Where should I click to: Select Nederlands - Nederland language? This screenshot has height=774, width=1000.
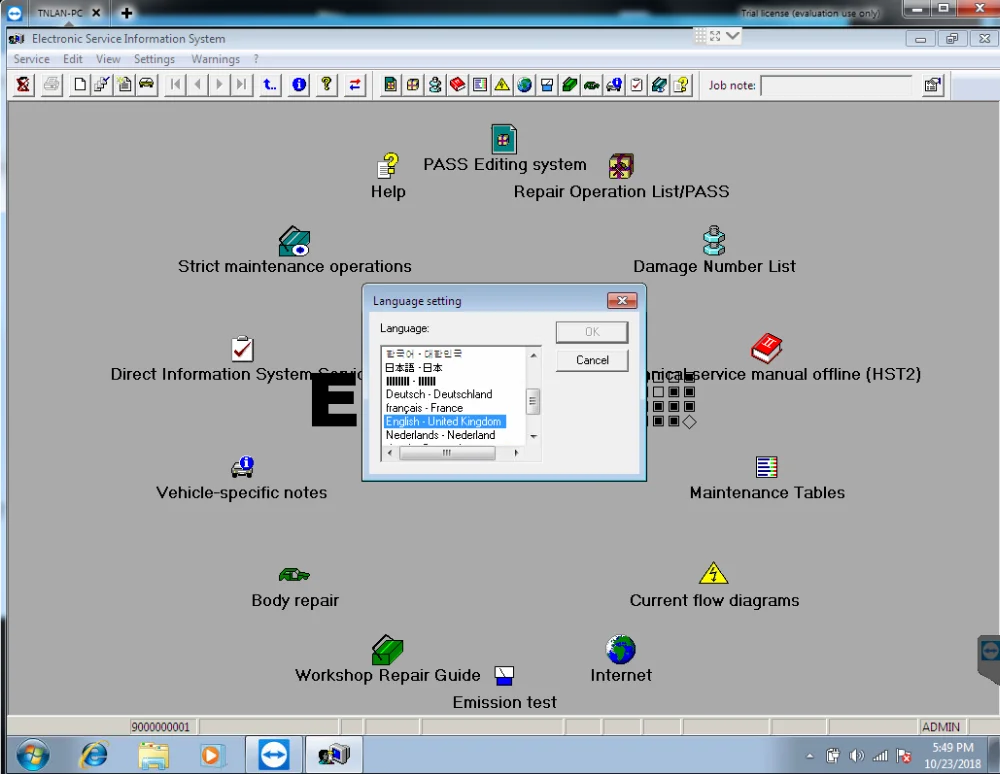(440, 435)
